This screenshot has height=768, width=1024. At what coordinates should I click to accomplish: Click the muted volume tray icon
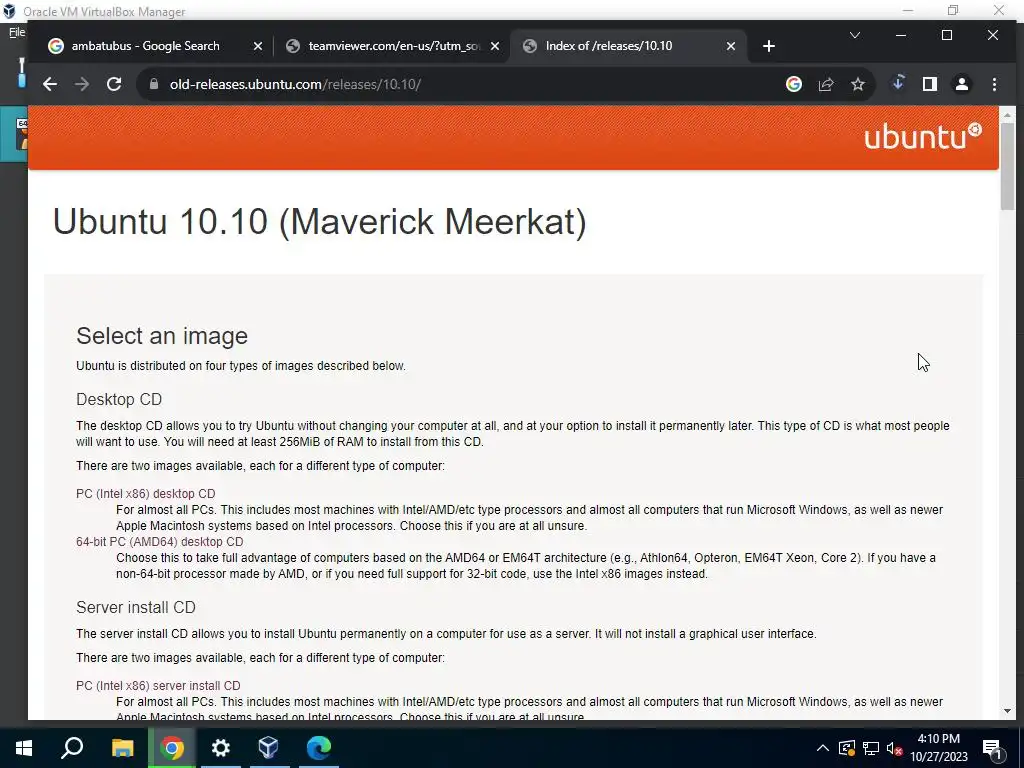point(894,748)
